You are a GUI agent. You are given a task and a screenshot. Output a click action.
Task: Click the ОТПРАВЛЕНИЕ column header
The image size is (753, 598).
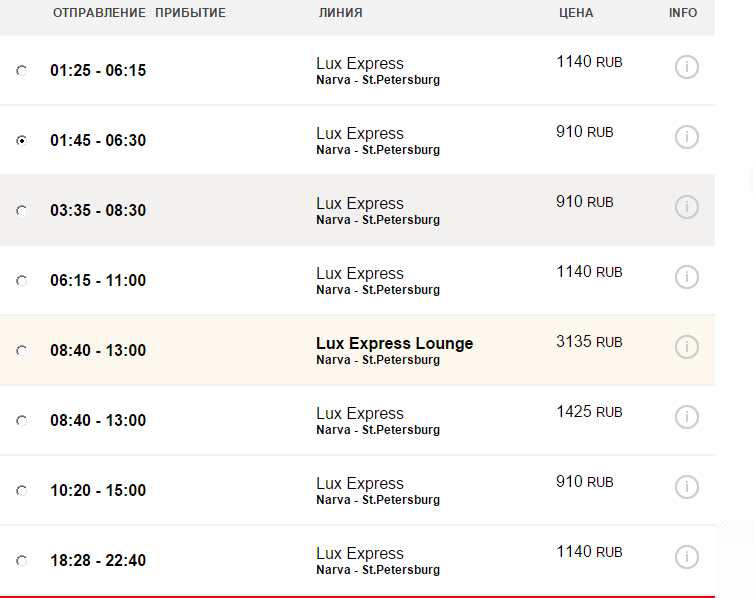[x=99, y=13]
